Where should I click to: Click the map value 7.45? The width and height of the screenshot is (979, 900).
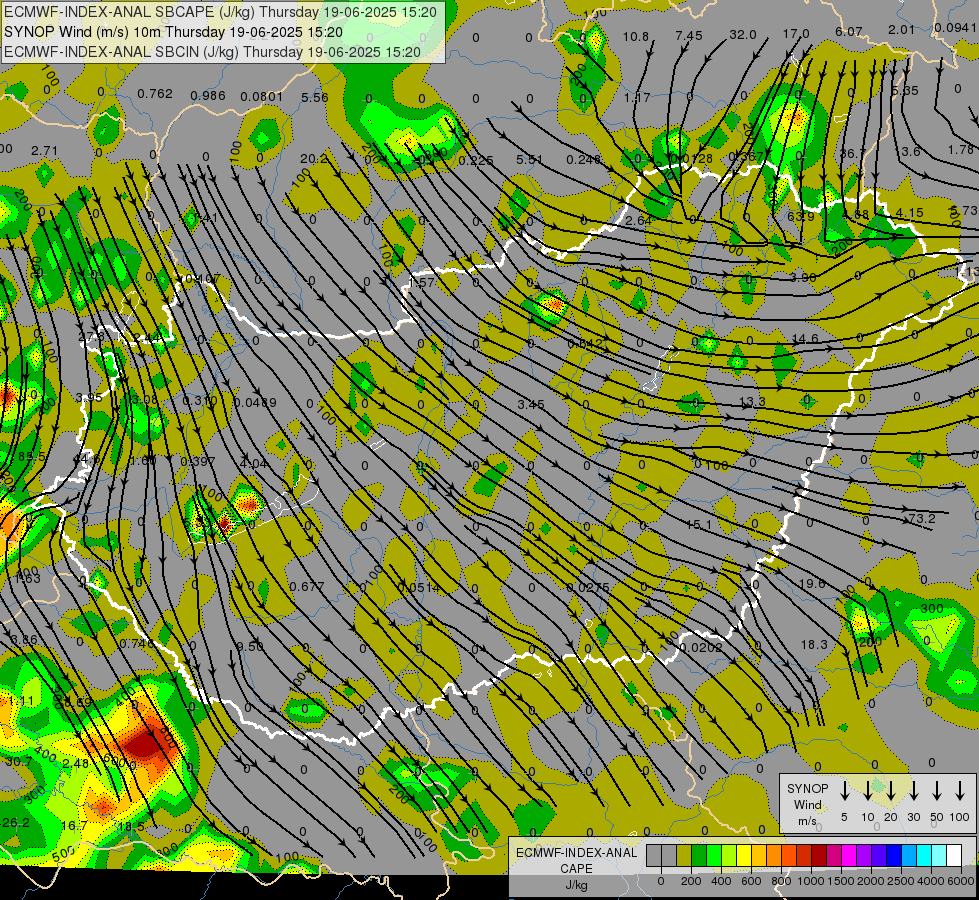pyautogui.click(x=689, y=36)
